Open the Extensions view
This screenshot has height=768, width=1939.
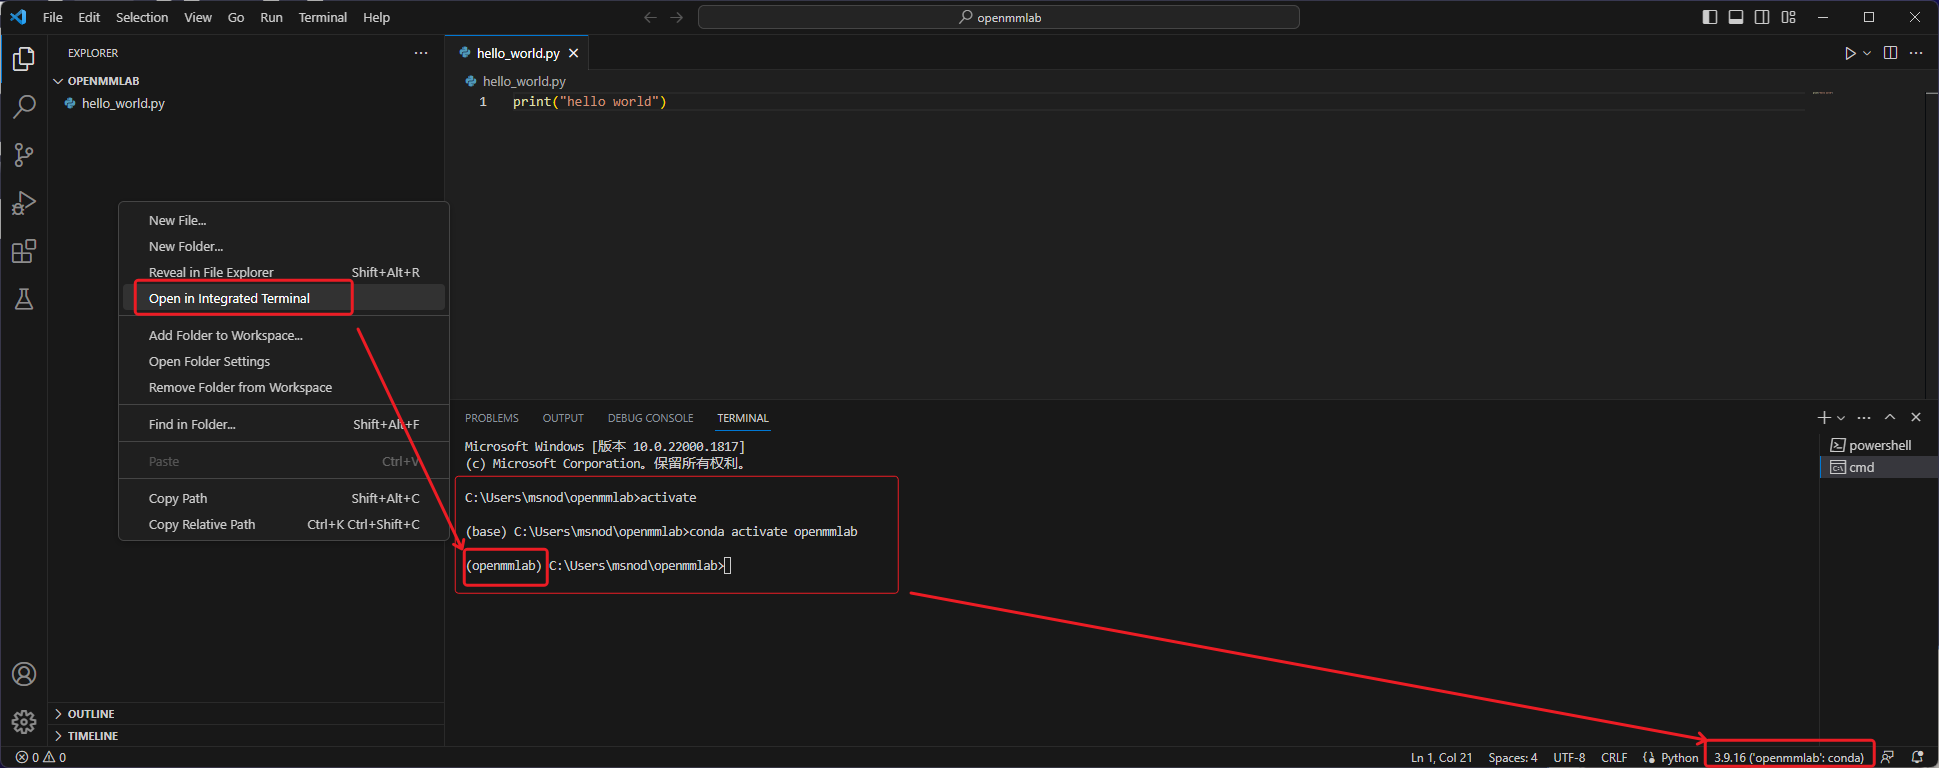tap(24, 251)
